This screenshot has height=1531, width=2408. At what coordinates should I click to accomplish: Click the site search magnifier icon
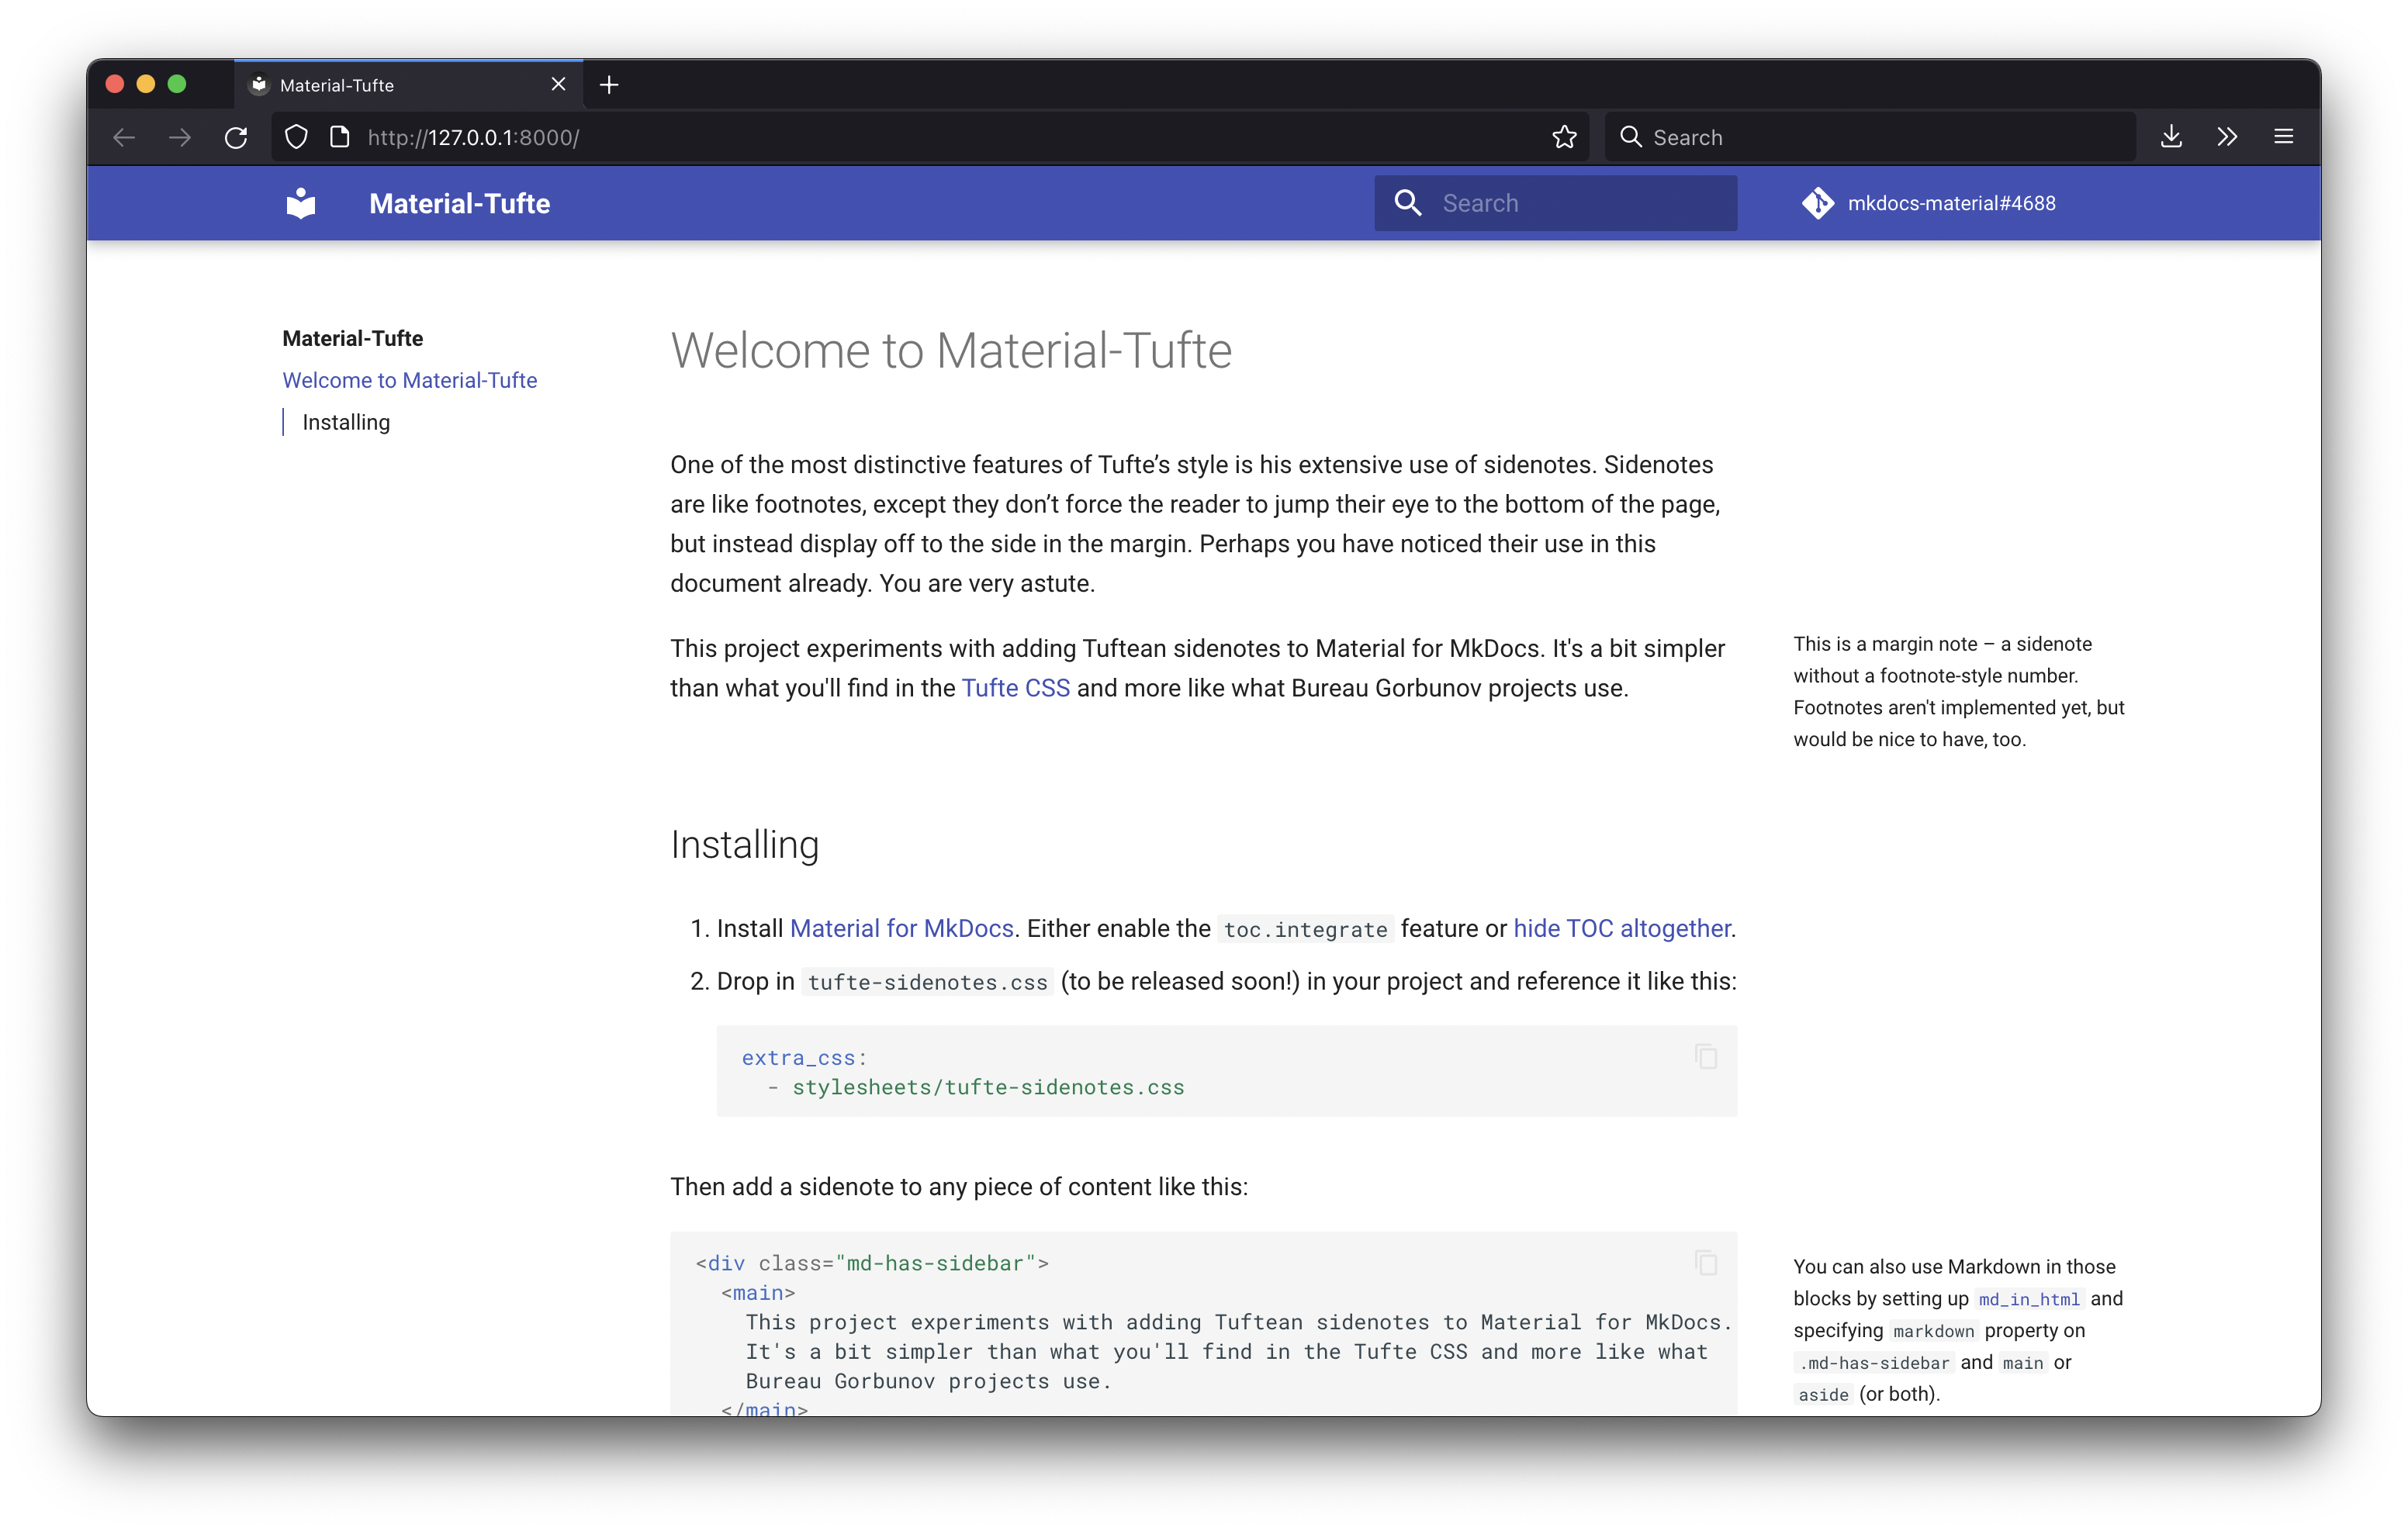pyautogui.click(x=1408, y=203)
